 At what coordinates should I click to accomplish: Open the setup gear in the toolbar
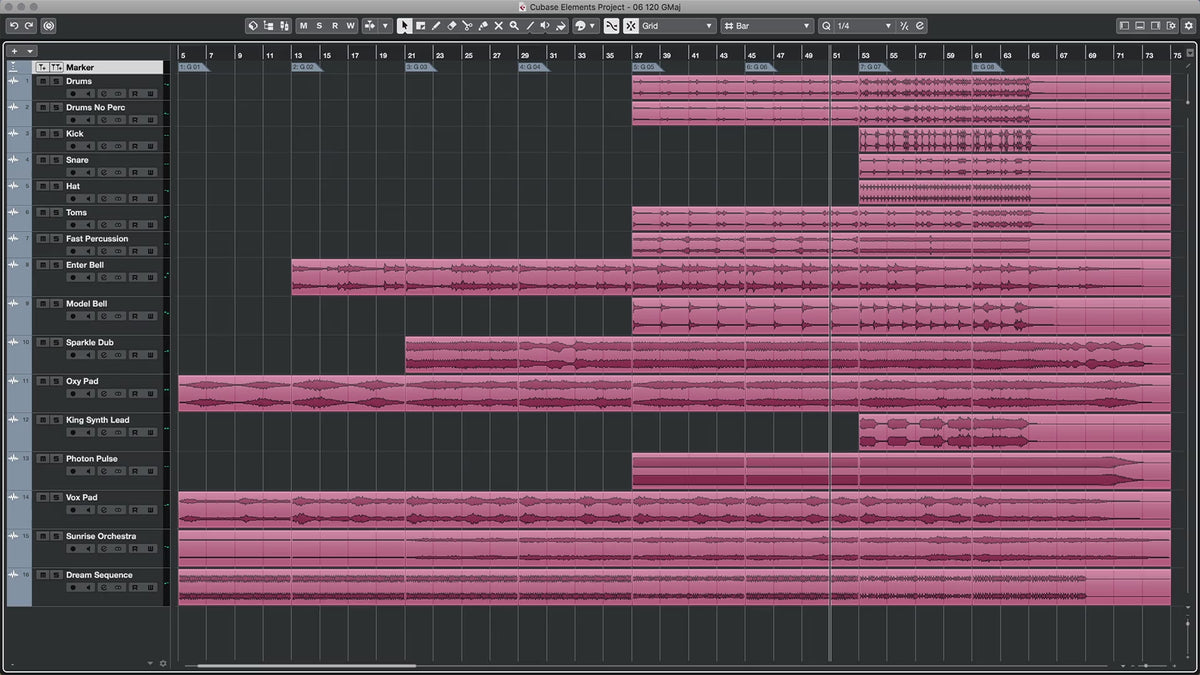click(x=1188, y=26)
